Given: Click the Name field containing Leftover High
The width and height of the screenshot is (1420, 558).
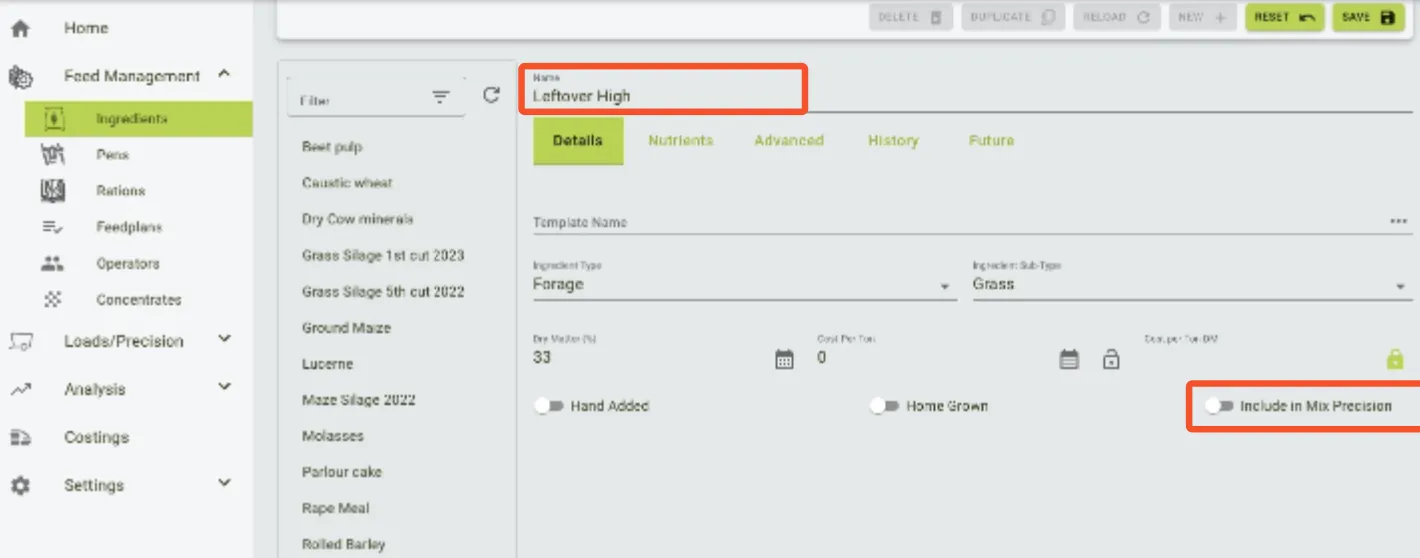Looking at the screenshot, I should [662, 96].
